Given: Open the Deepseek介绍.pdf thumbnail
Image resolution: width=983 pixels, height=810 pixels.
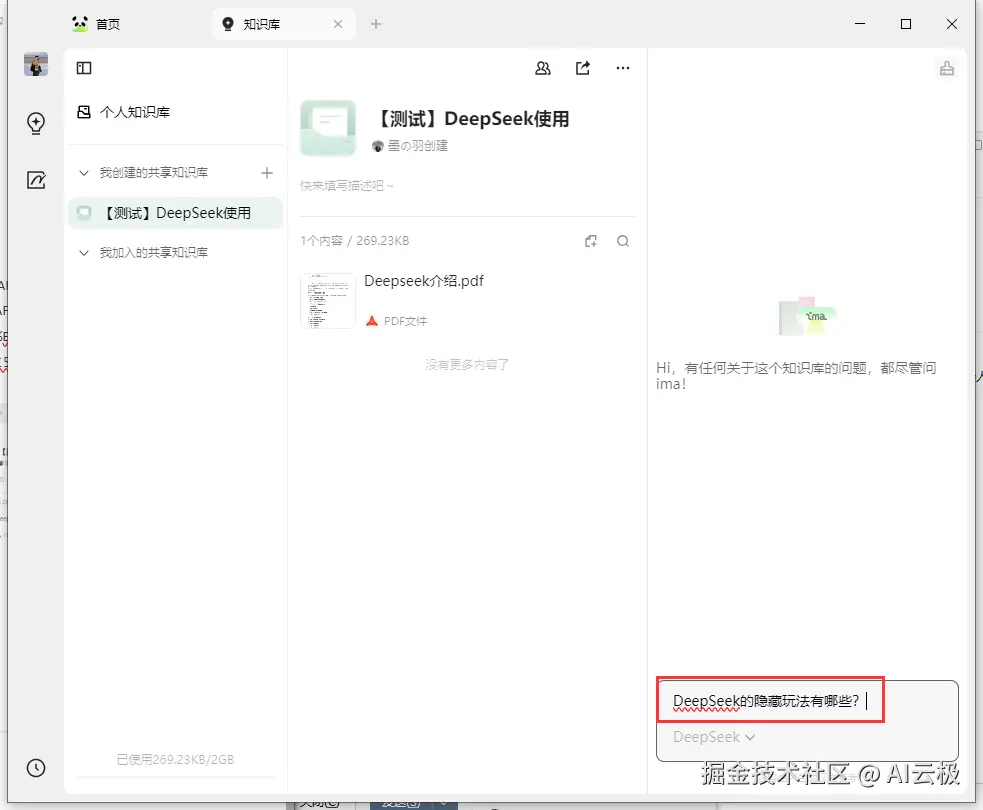Looking at the screenshot, I should pyautogui.click(x=328, y=301).
